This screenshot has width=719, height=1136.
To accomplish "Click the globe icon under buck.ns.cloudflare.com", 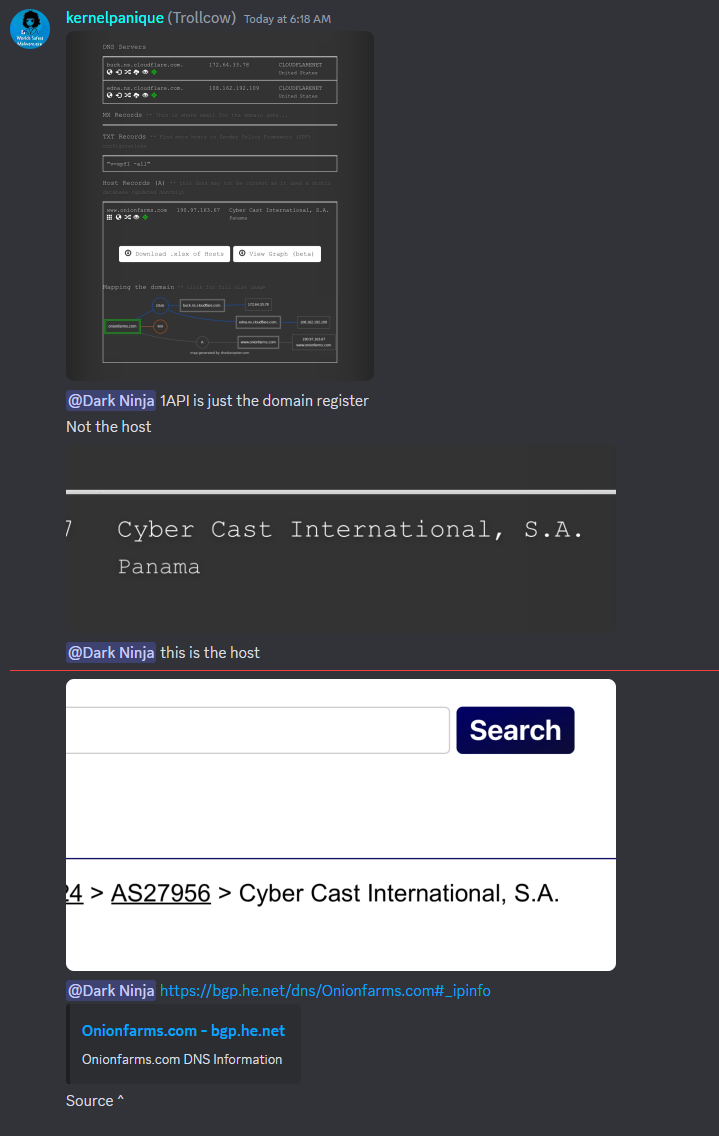I will click(109, 72).
